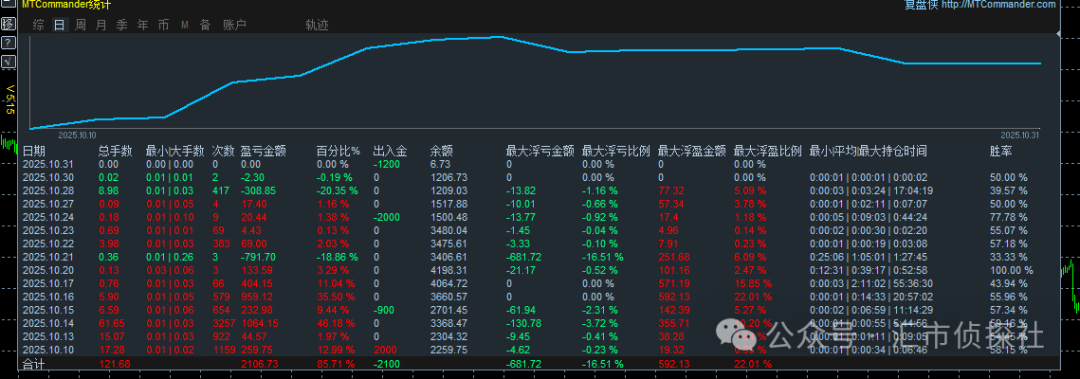Click the 最大浮亏金额 column header

tap(540, 152)
